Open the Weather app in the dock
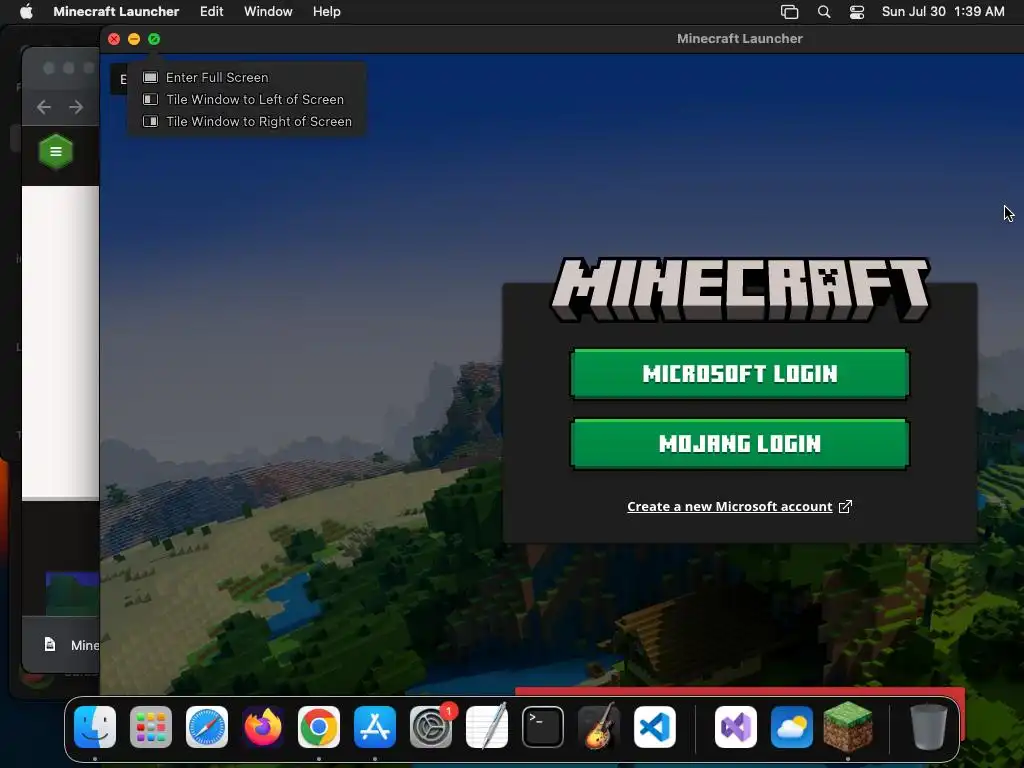Image resolution: width=1024 pixels, height=768 pixels. tap(792, 727)
